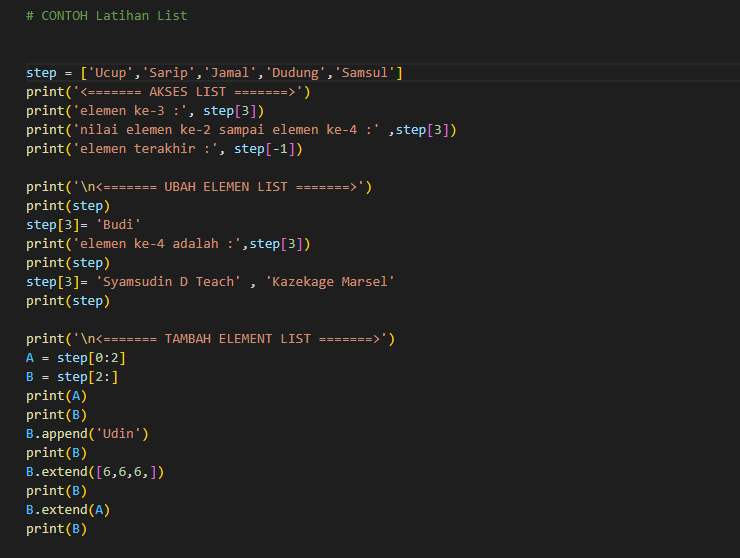Click the UBAH ELEMEN LIST print line

tap(199, 187)
